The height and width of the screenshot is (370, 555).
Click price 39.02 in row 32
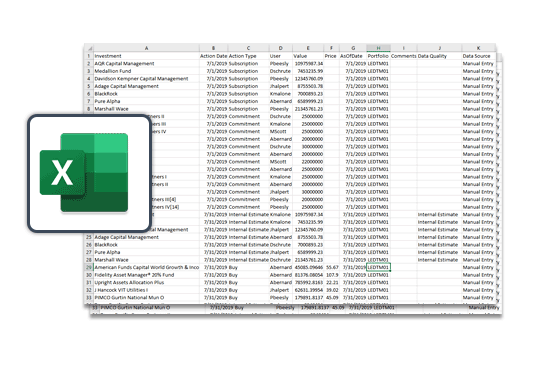(x=332, y=290)
